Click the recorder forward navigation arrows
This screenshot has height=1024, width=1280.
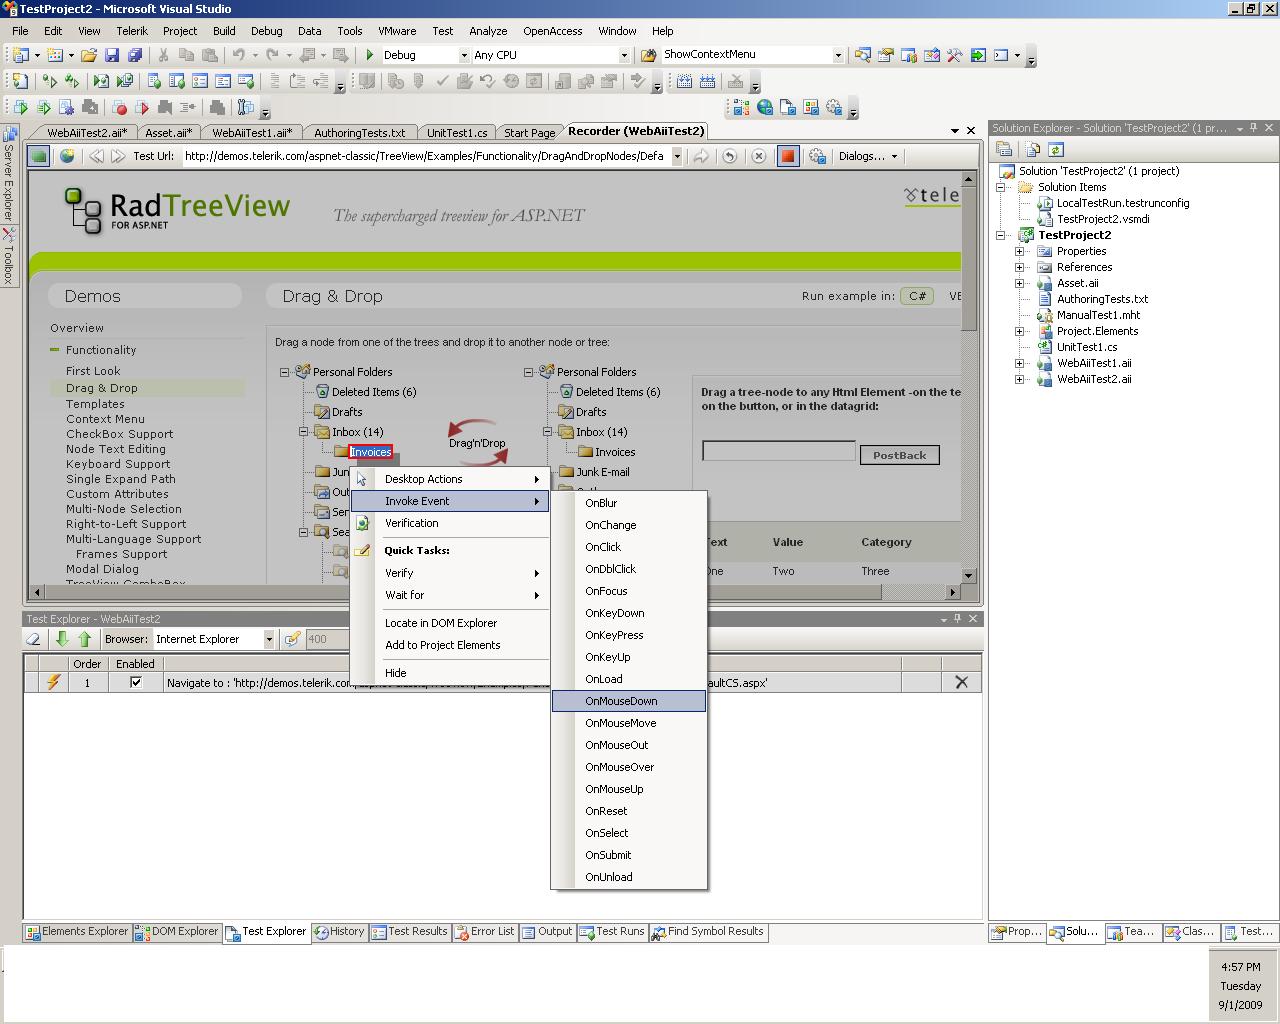(x=118, y=156)
